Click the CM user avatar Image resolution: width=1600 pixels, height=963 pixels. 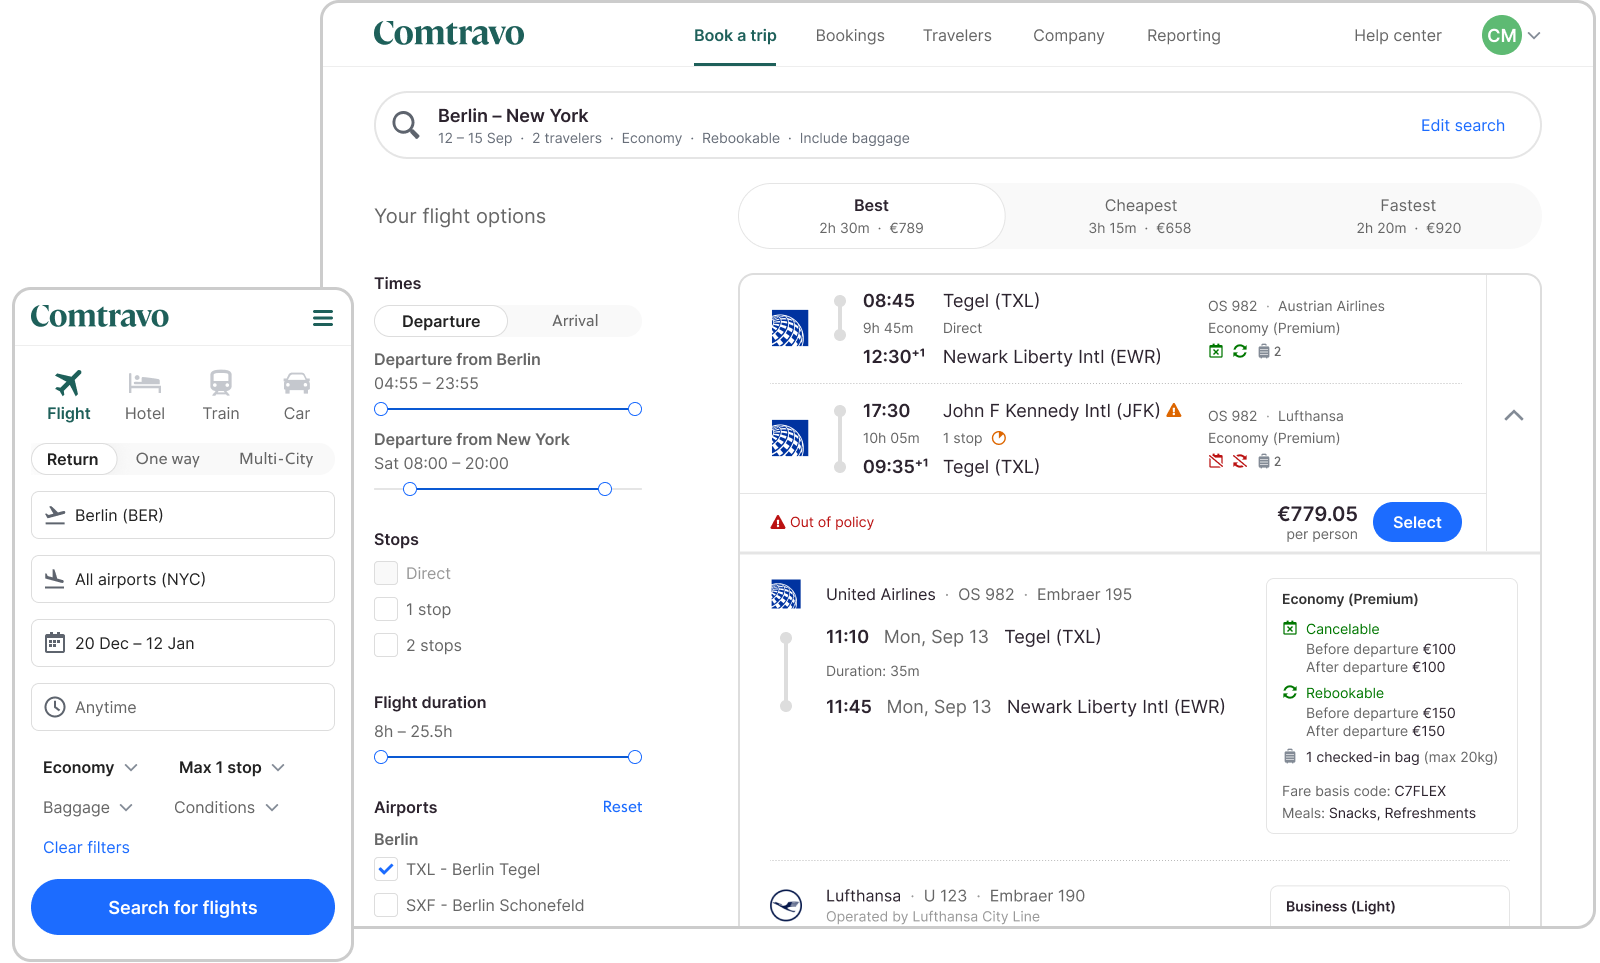[x=1501, y=35]
